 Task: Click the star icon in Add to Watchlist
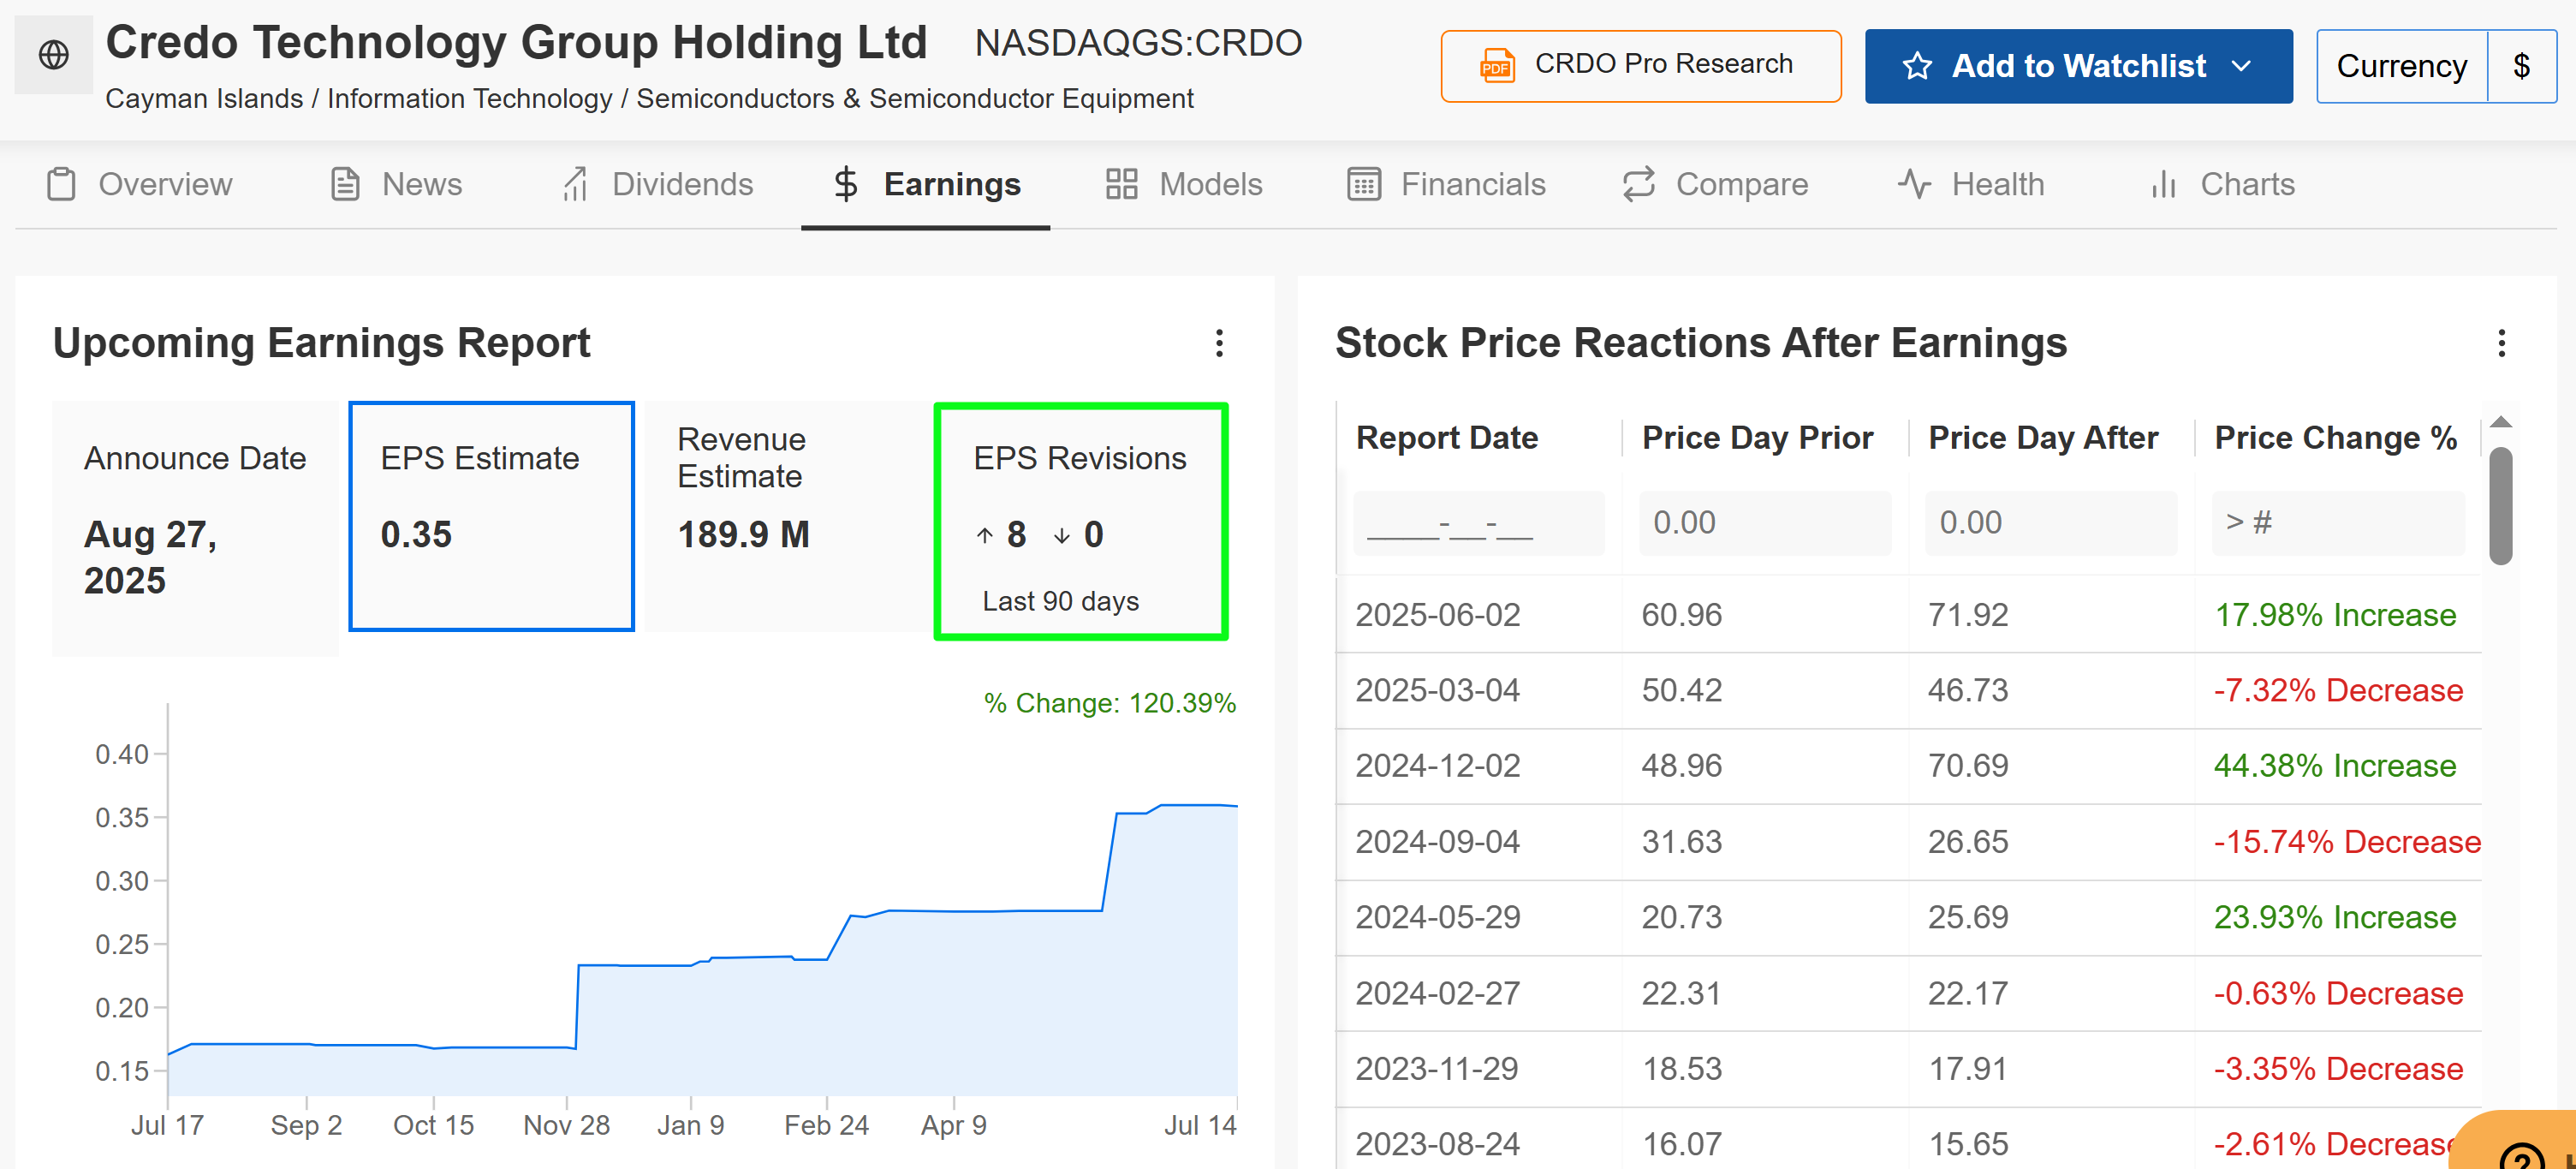click(x=1917, y=66)
